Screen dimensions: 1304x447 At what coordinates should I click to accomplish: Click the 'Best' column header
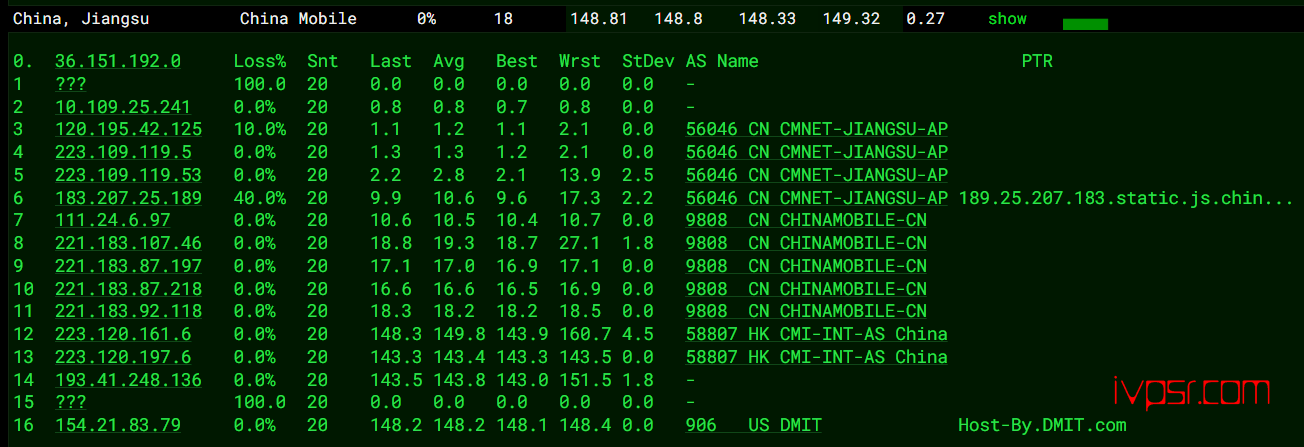[517, 62]
